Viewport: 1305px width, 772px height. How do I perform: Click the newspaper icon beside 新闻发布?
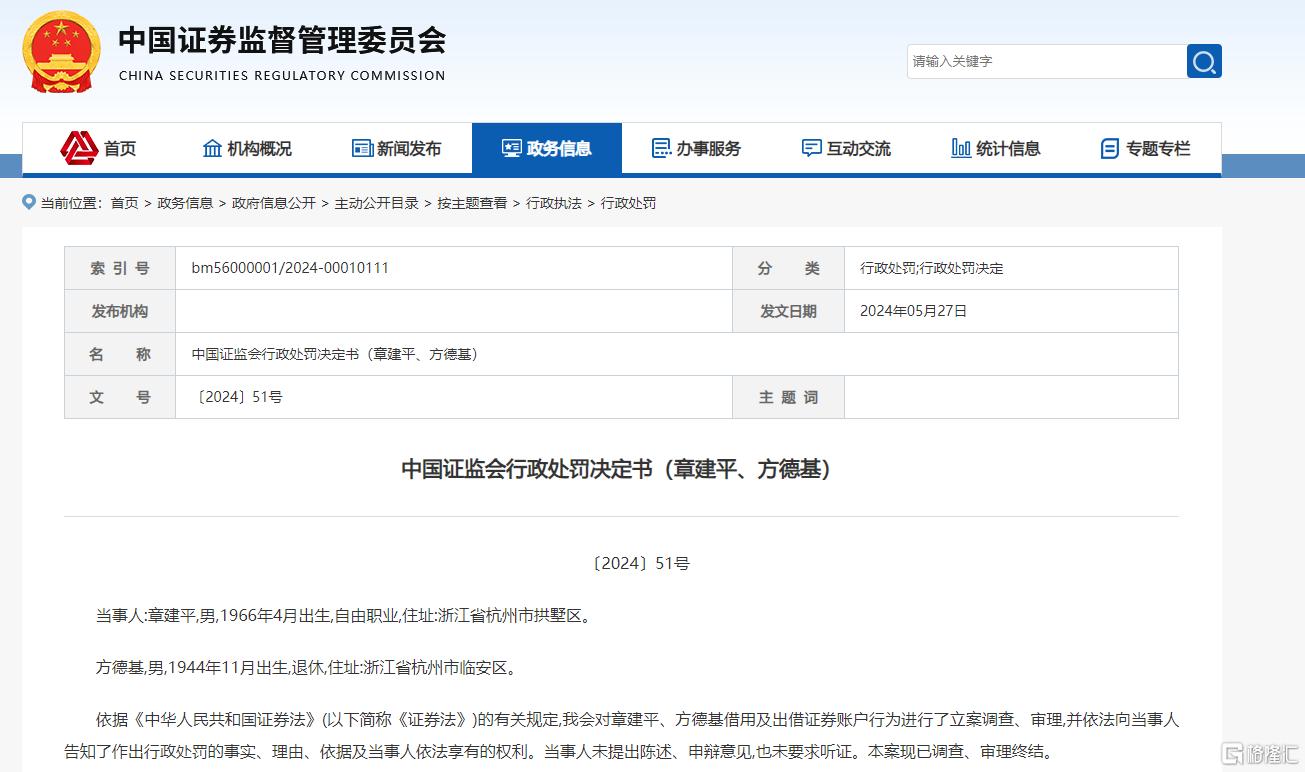tap(362, 148)
